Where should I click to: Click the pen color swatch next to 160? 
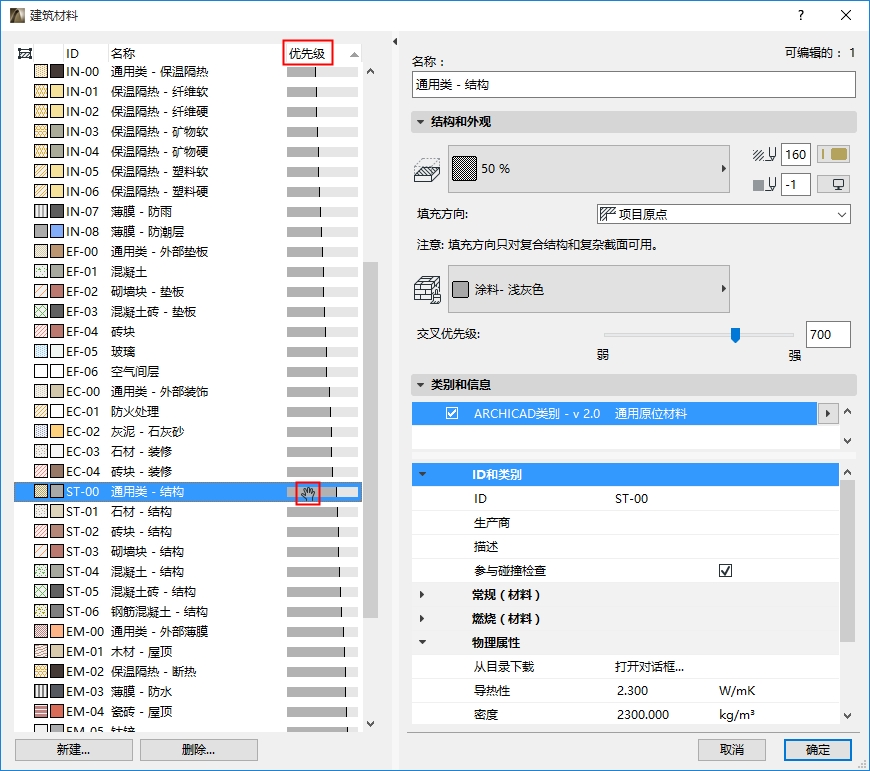(834, 154)
